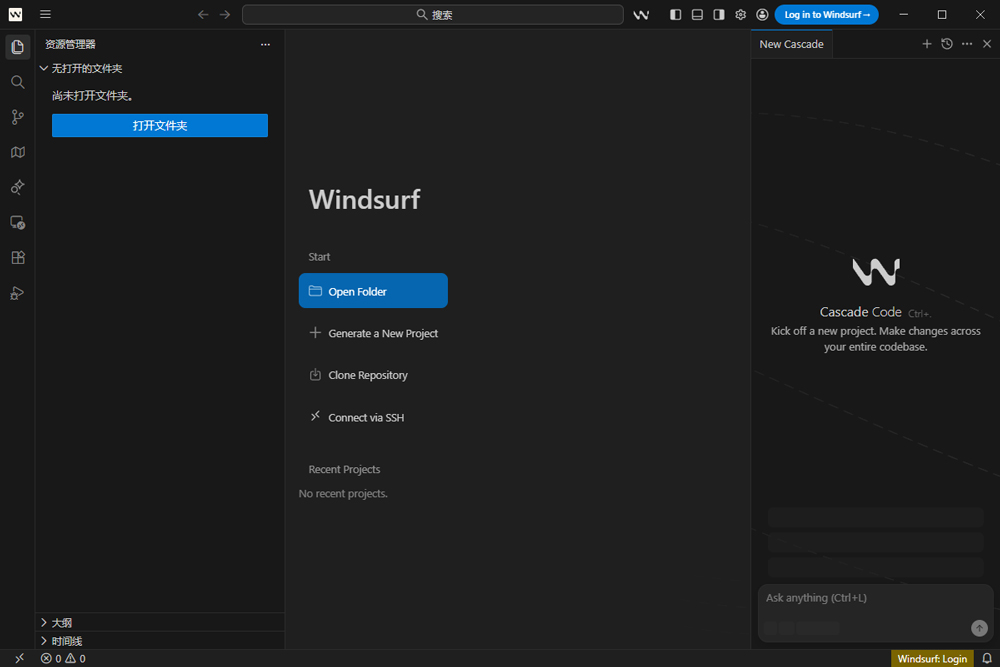Click the 资源管理器 panel title
The width and height of the screenshot is (1000, 667).
[70, 44]
